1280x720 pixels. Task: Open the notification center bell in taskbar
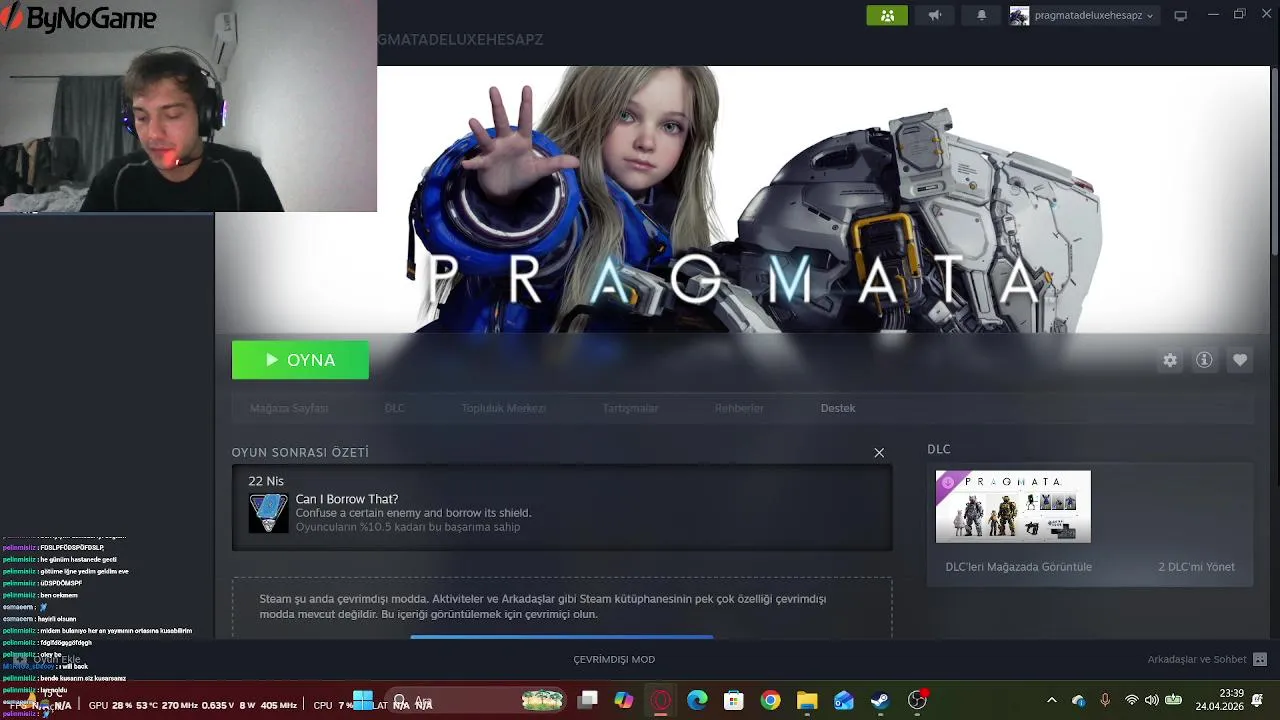pyautogui.click(x=1258, y=700)
